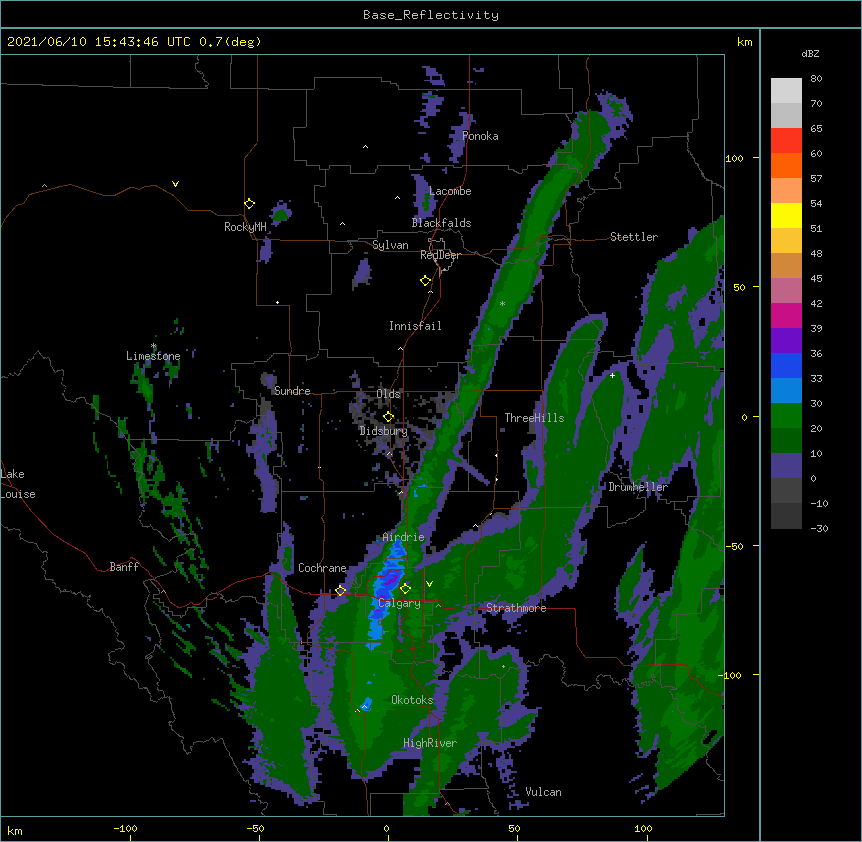Select the Ponoka city label
The height and width of the screenshot is (842, 862).
click(x=480, y=136)
